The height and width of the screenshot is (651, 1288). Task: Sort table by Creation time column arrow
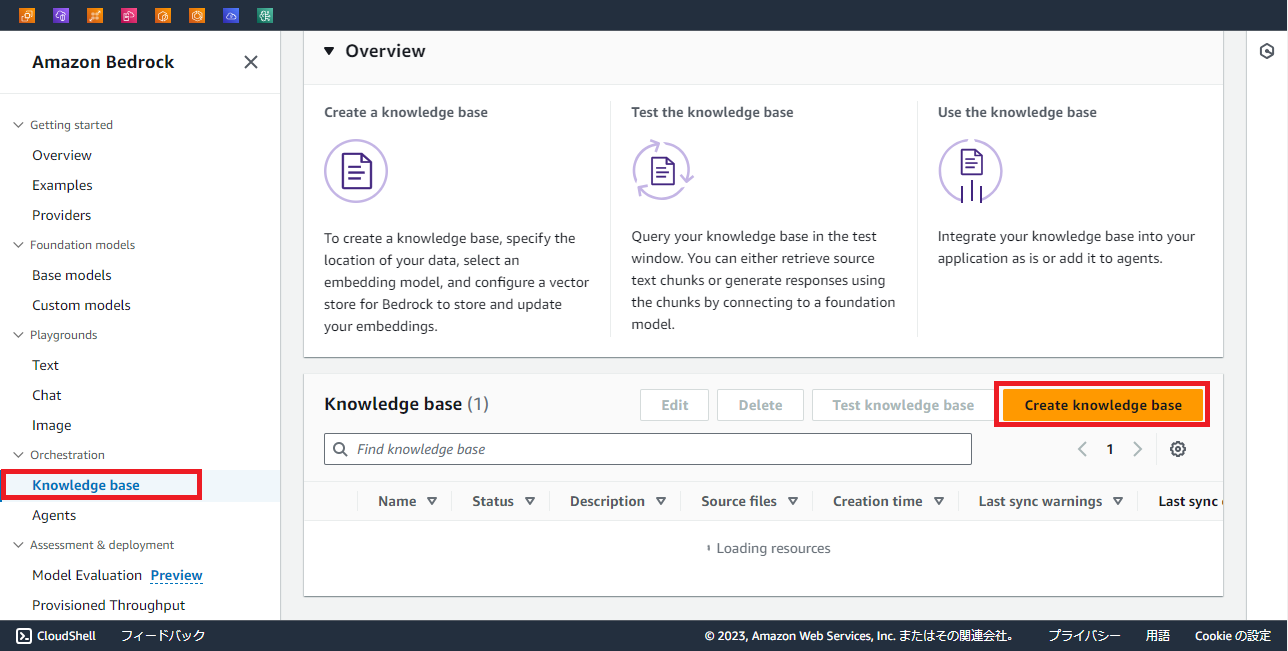pos(939,501)
